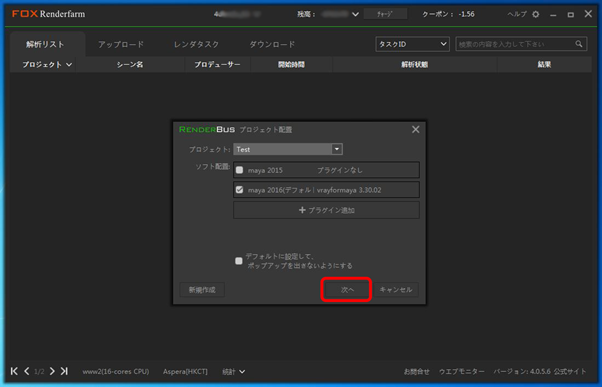Viewport: 602px width, 387px height.
Task: Maximize the Renderfarm window
Action: coord(571,15)
